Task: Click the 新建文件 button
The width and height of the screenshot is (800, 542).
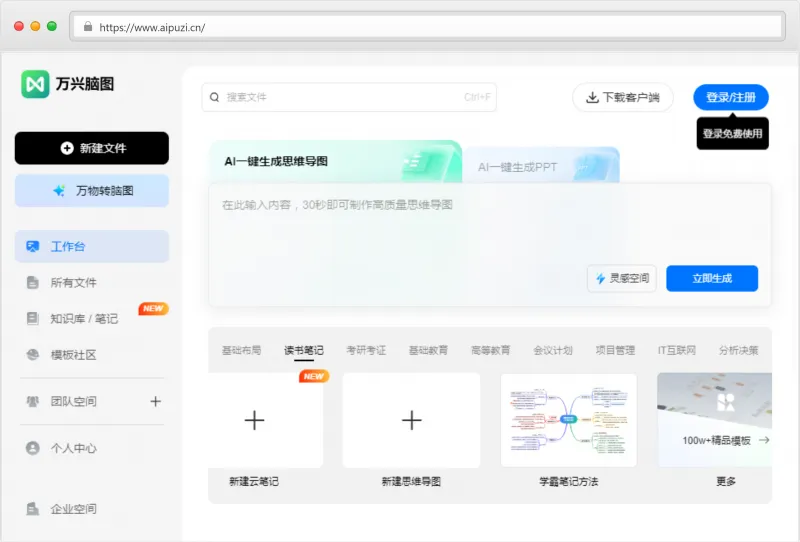Action: tap(92, 148)
